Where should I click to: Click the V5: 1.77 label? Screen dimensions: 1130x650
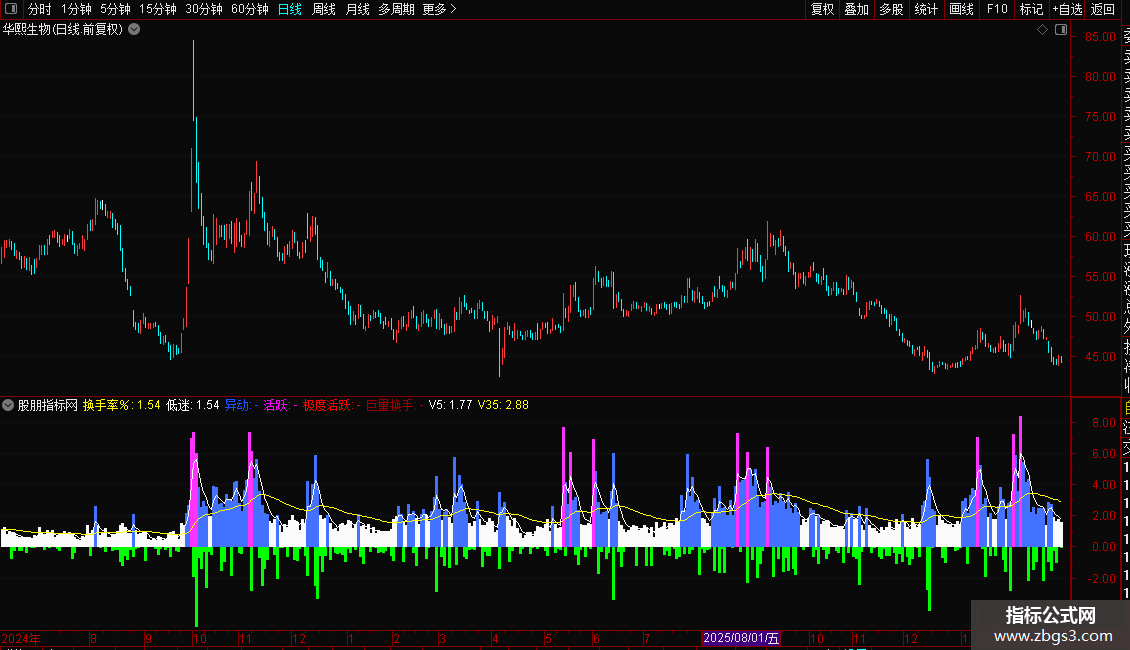pos(450,405)
